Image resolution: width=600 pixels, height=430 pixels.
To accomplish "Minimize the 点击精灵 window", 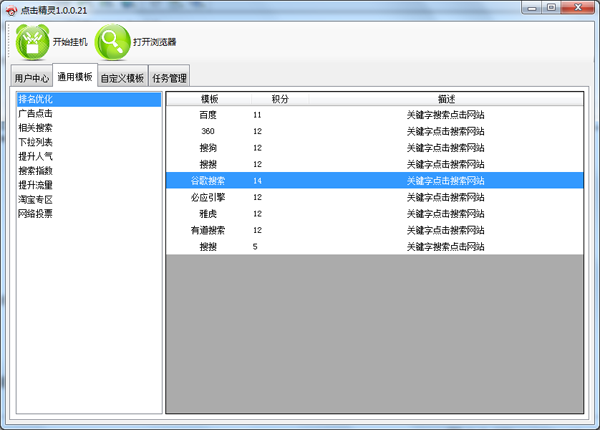I will (532, 8).
